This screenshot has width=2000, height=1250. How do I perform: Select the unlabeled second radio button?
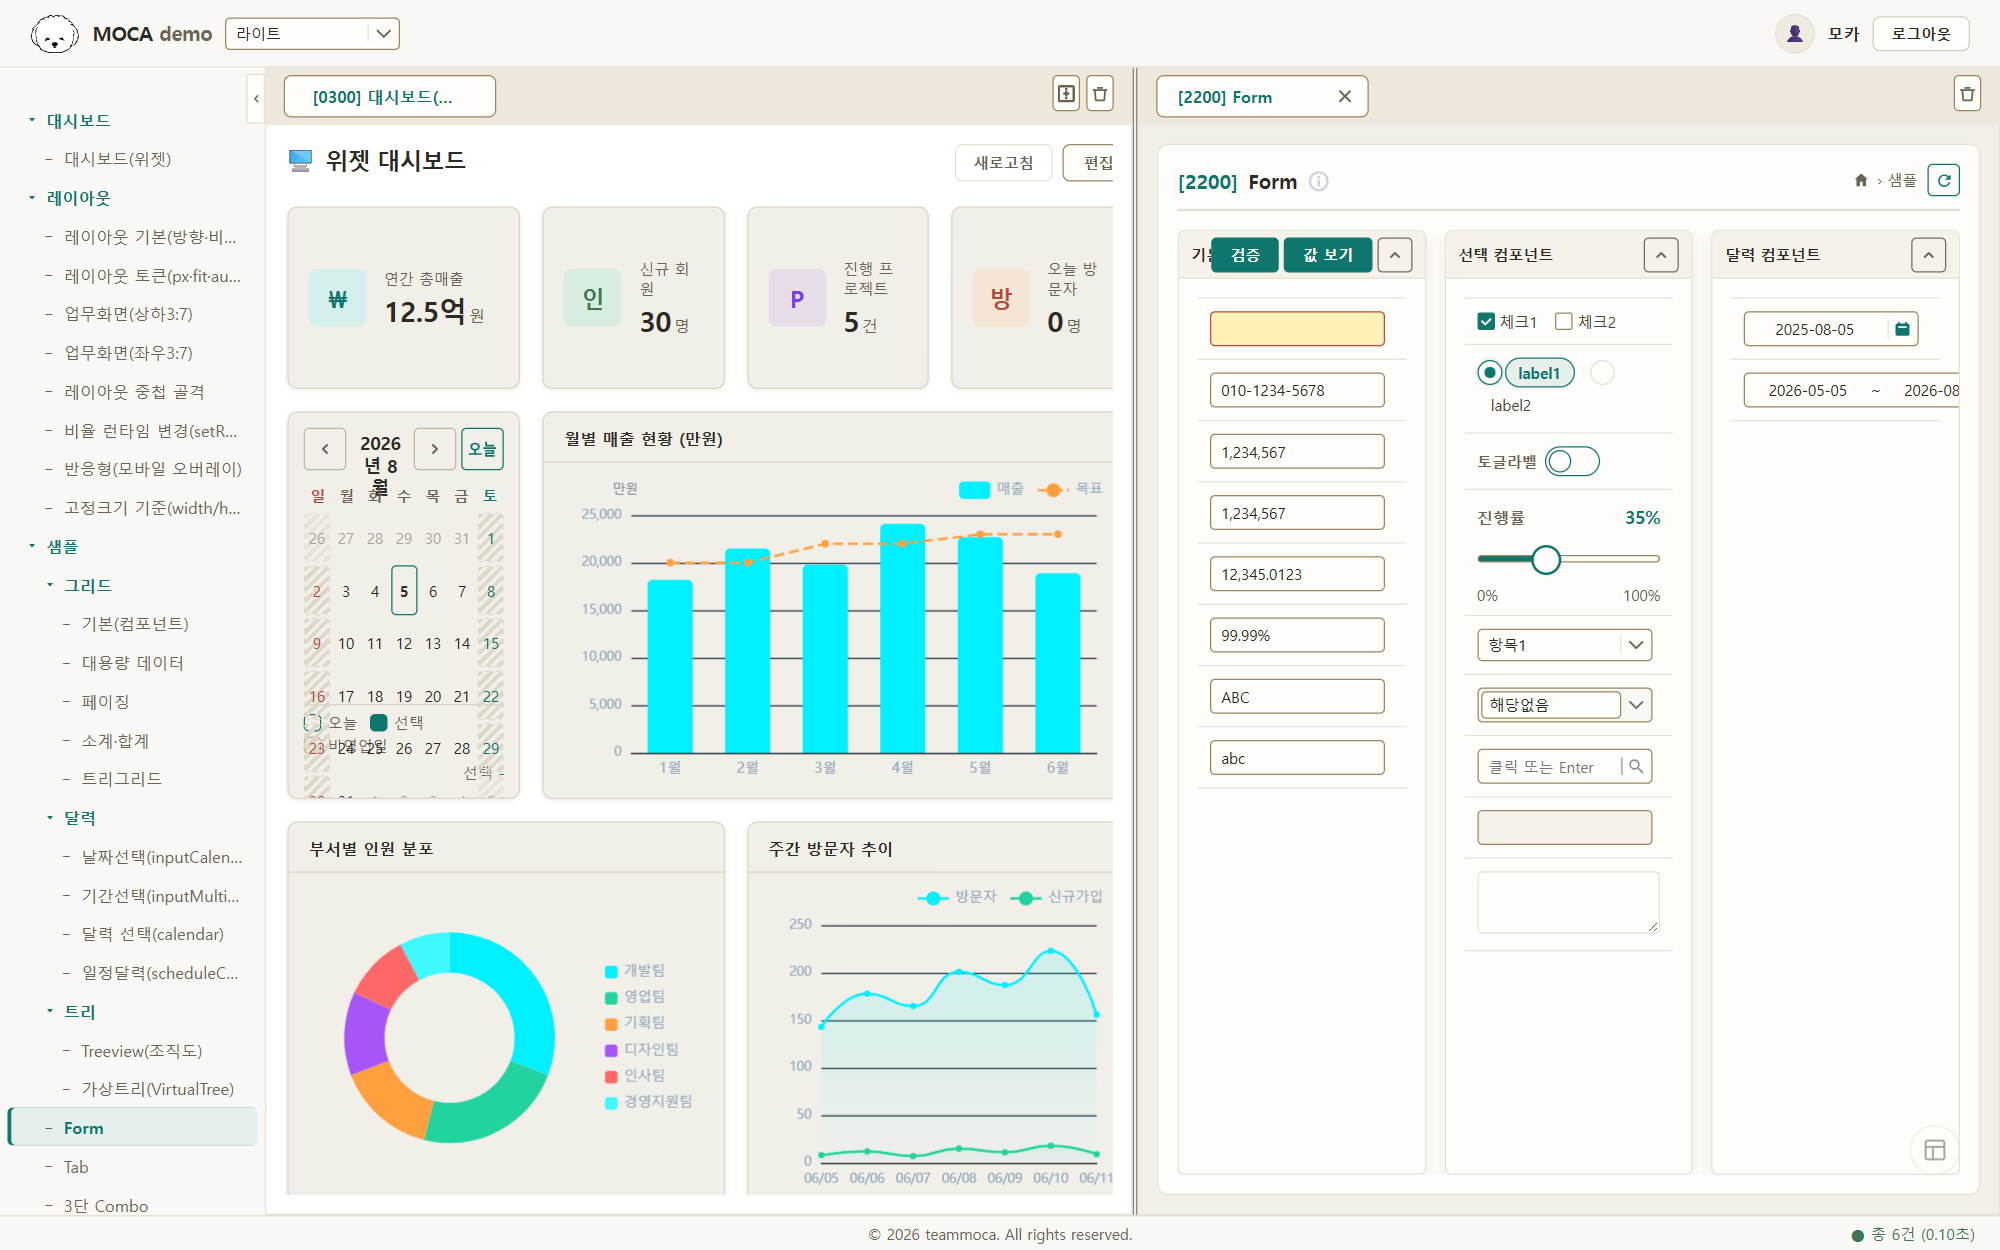1602,373
